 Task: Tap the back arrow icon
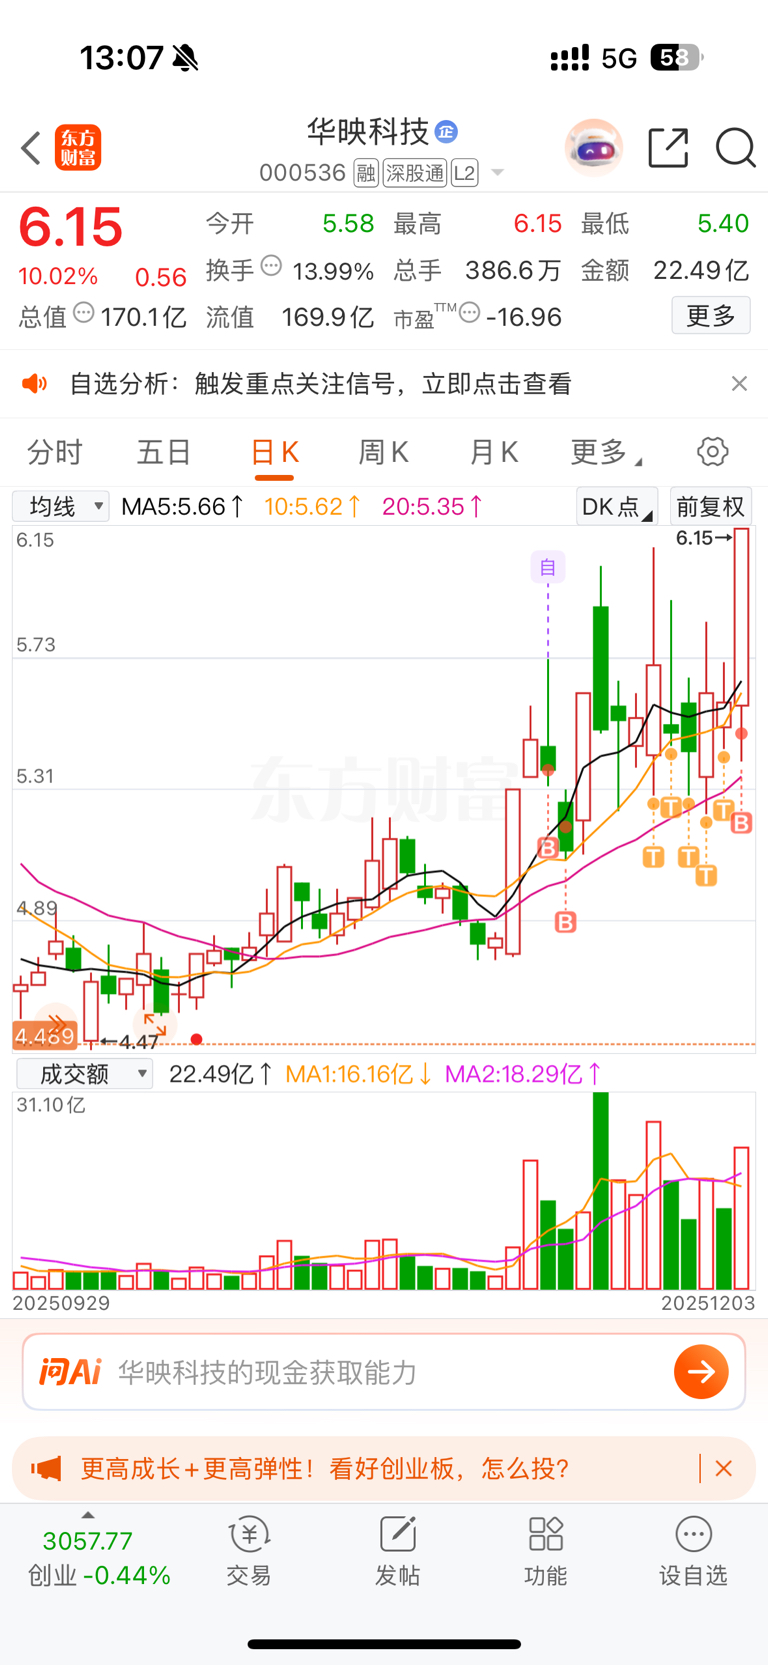coord(31,148)
